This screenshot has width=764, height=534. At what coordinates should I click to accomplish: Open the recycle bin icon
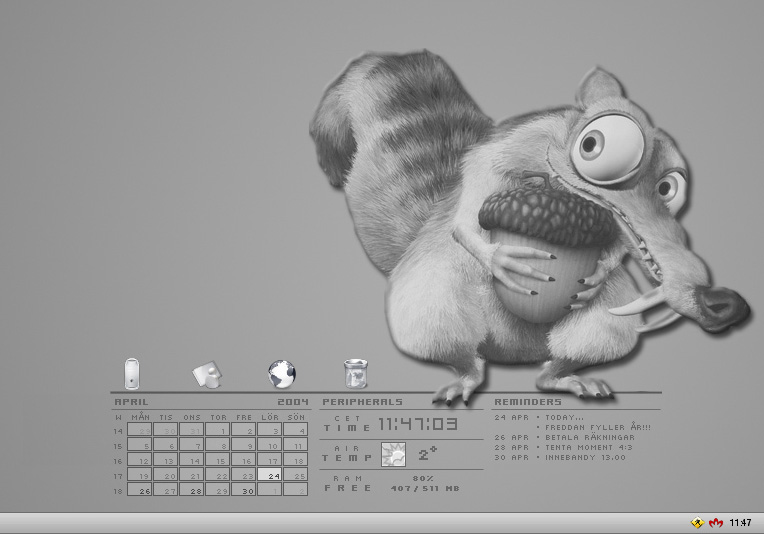click(356, 374)
